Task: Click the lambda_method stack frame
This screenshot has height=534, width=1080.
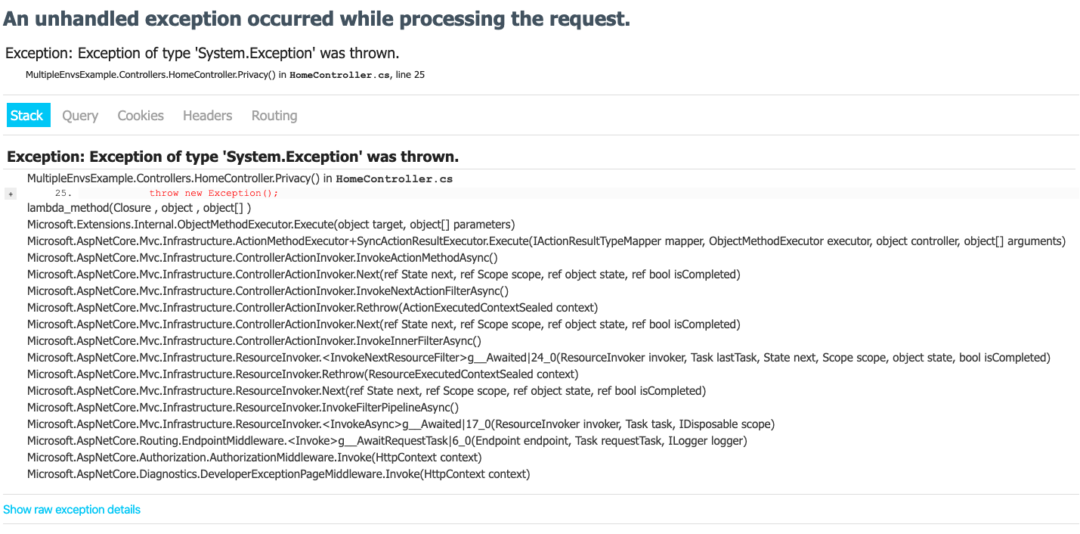Action: coord(138,208)
